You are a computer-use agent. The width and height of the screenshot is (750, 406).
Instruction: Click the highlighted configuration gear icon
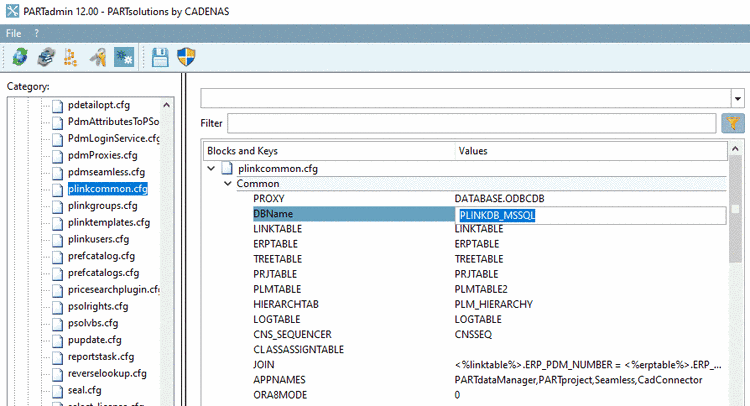[x=124, y=57]
